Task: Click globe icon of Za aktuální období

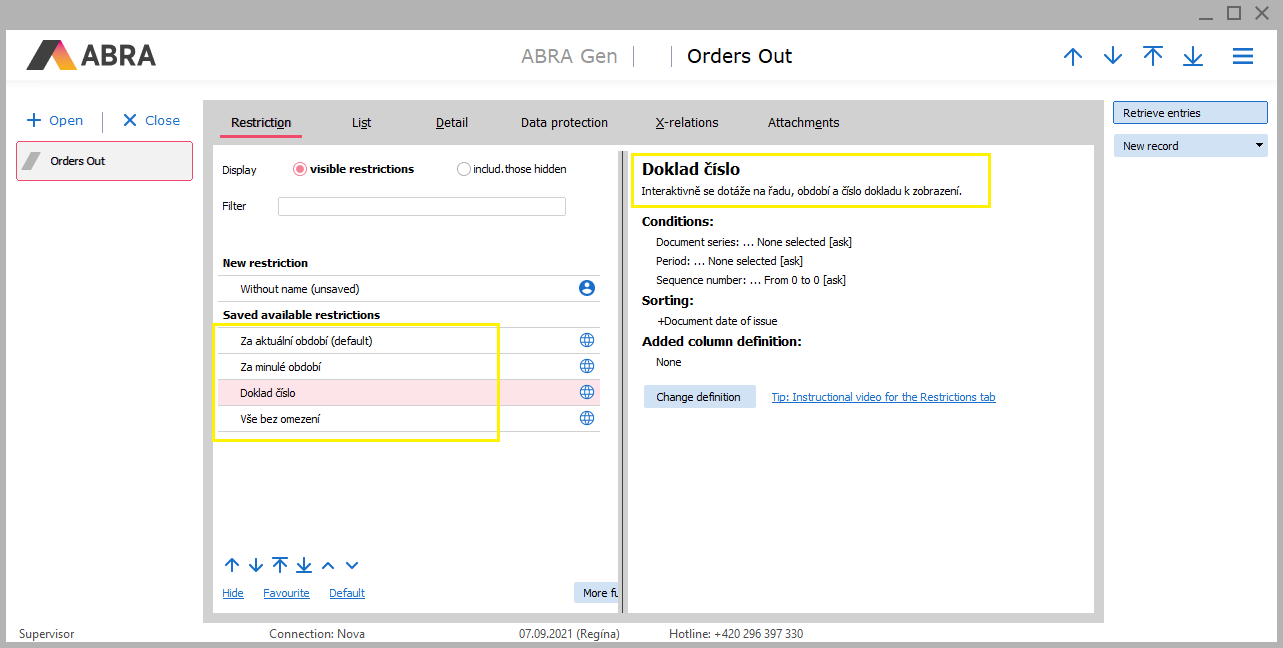Action: click(587, 340)
